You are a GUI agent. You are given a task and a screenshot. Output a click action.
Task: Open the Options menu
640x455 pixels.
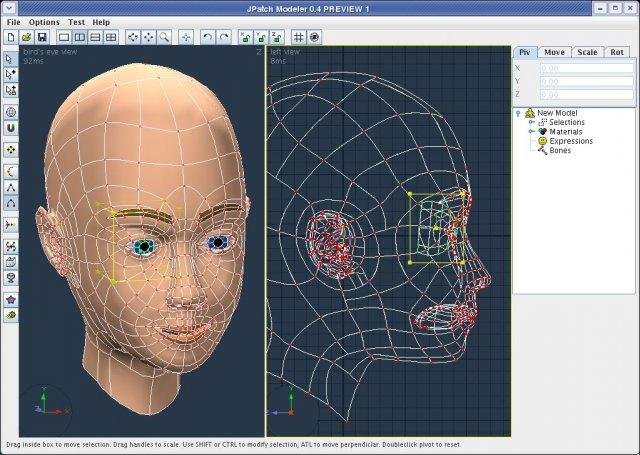pyautogui.click(x=43, y=21)
